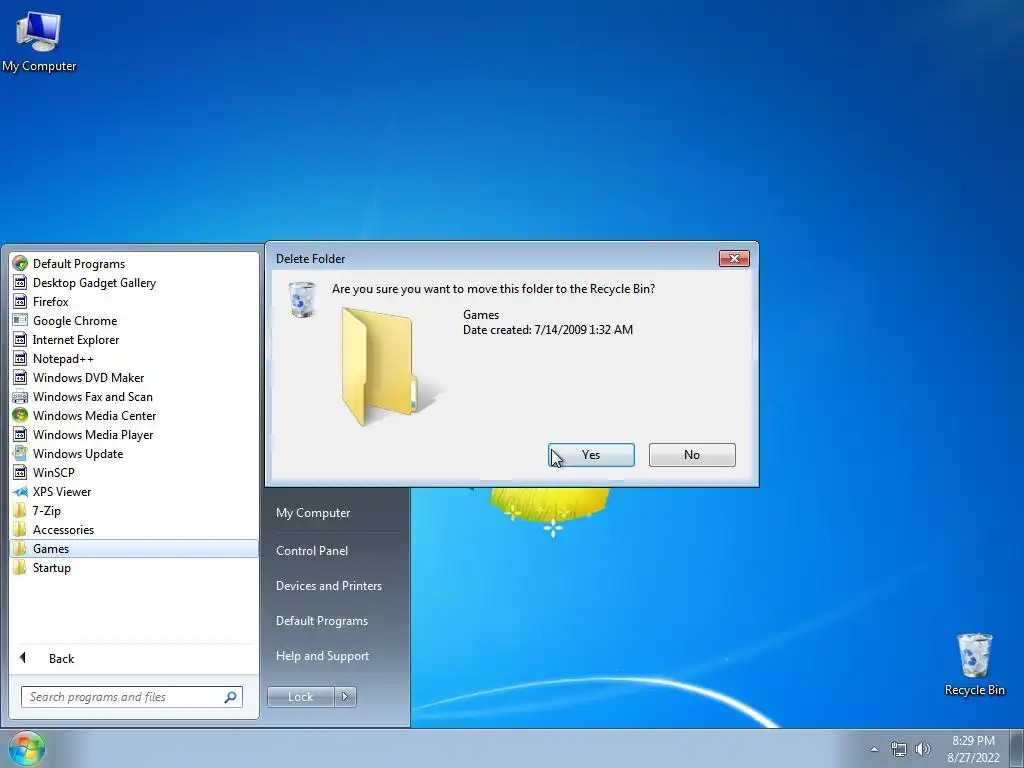Confirm deletion with Yes button

[x=591, y=455]
